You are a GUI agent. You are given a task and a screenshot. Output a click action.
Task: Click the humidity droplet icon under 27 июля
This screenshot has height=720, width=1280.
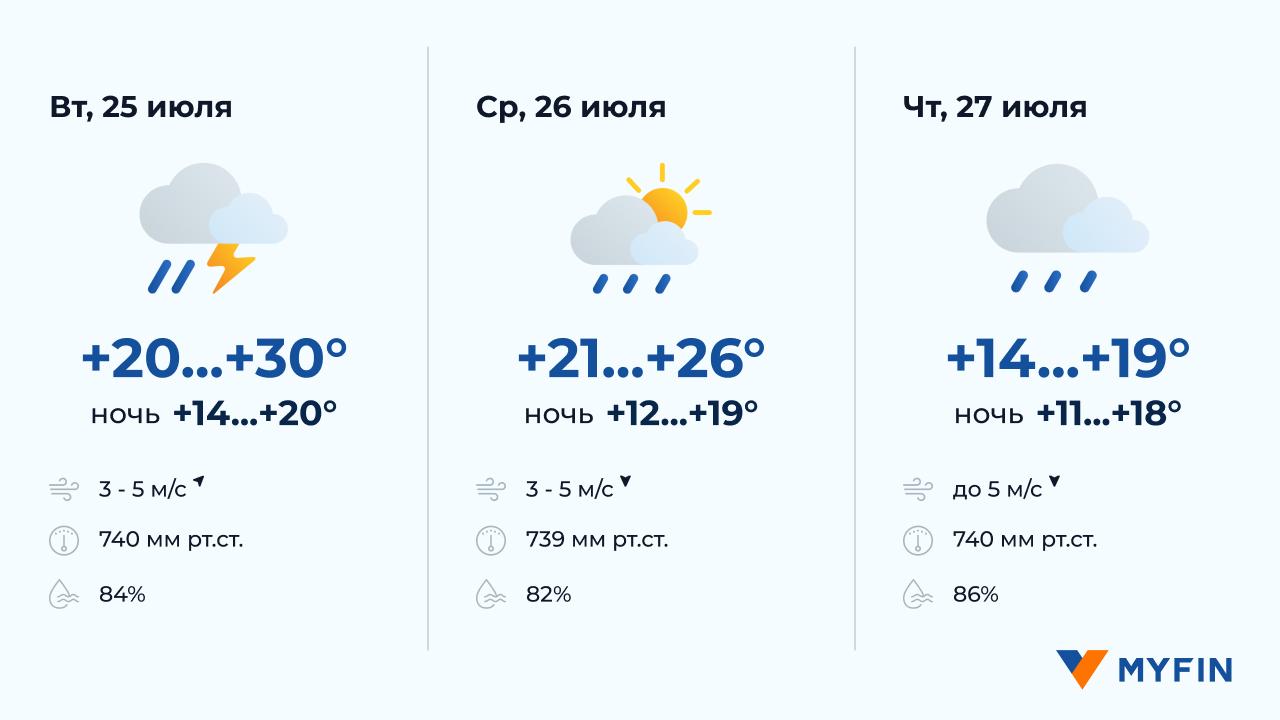[917, 595]
